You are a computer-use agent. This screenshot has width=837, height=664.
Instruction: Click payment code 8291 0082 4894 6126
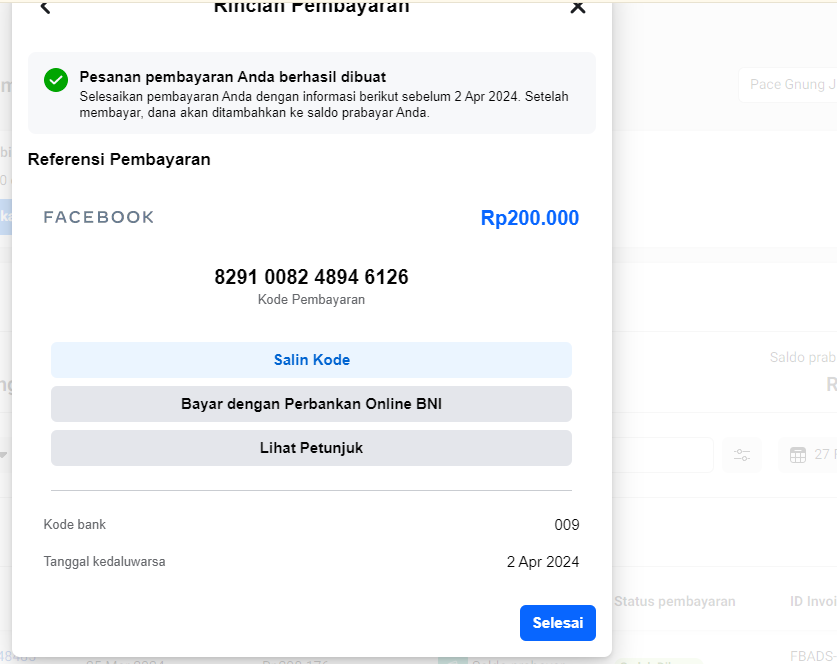pos(311,277)
